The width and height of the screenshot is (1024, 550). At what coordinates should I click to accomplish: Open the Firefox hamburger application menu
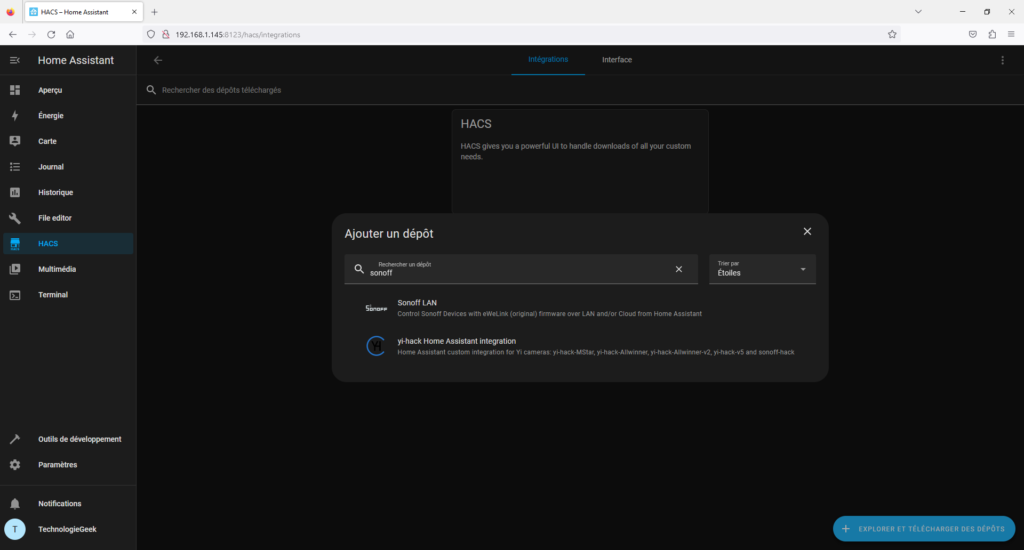[1011, 35]
